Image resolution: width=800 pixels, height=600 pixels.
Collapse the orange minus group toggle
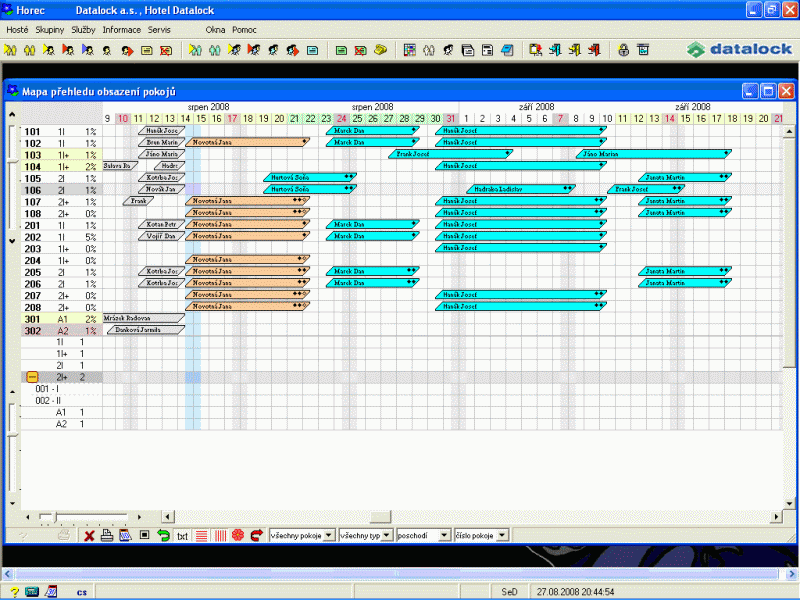[32, 377]
